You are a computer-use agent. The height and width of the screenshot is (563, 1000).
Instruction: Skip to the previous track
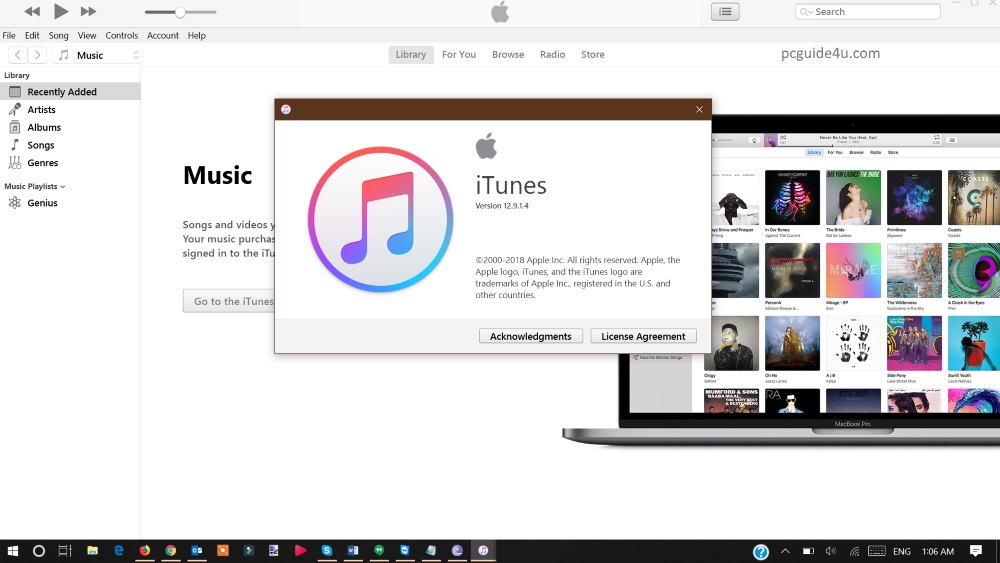pos(32,12)
